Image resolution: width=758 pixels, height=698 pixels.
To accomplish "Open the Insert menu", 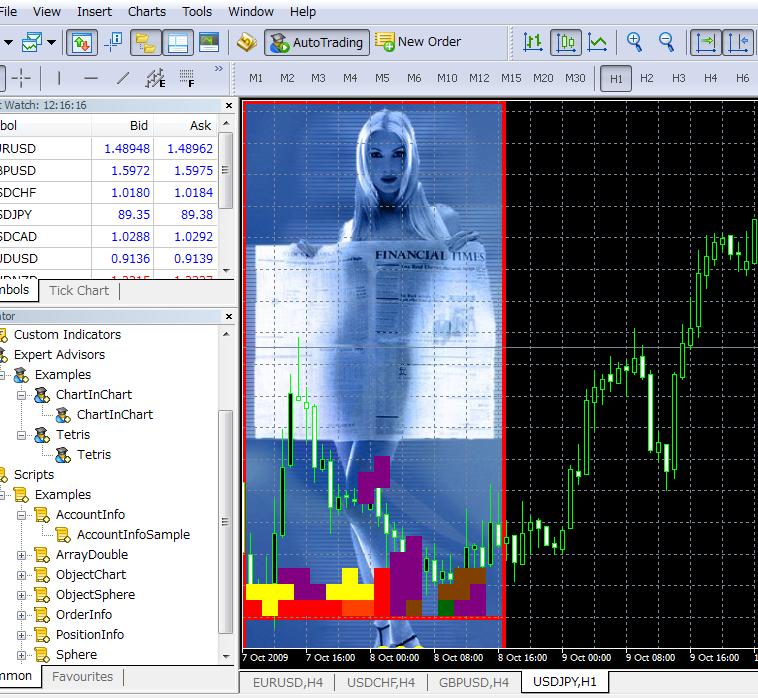I will tap(94, 12).
